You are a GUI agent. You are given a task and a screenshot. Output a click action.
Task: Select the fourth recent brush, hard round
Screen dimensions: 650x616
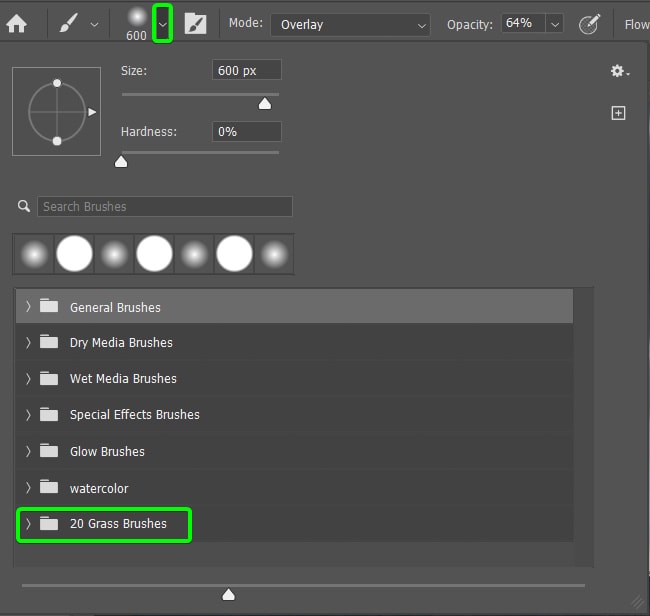click(x=154, y=254)
